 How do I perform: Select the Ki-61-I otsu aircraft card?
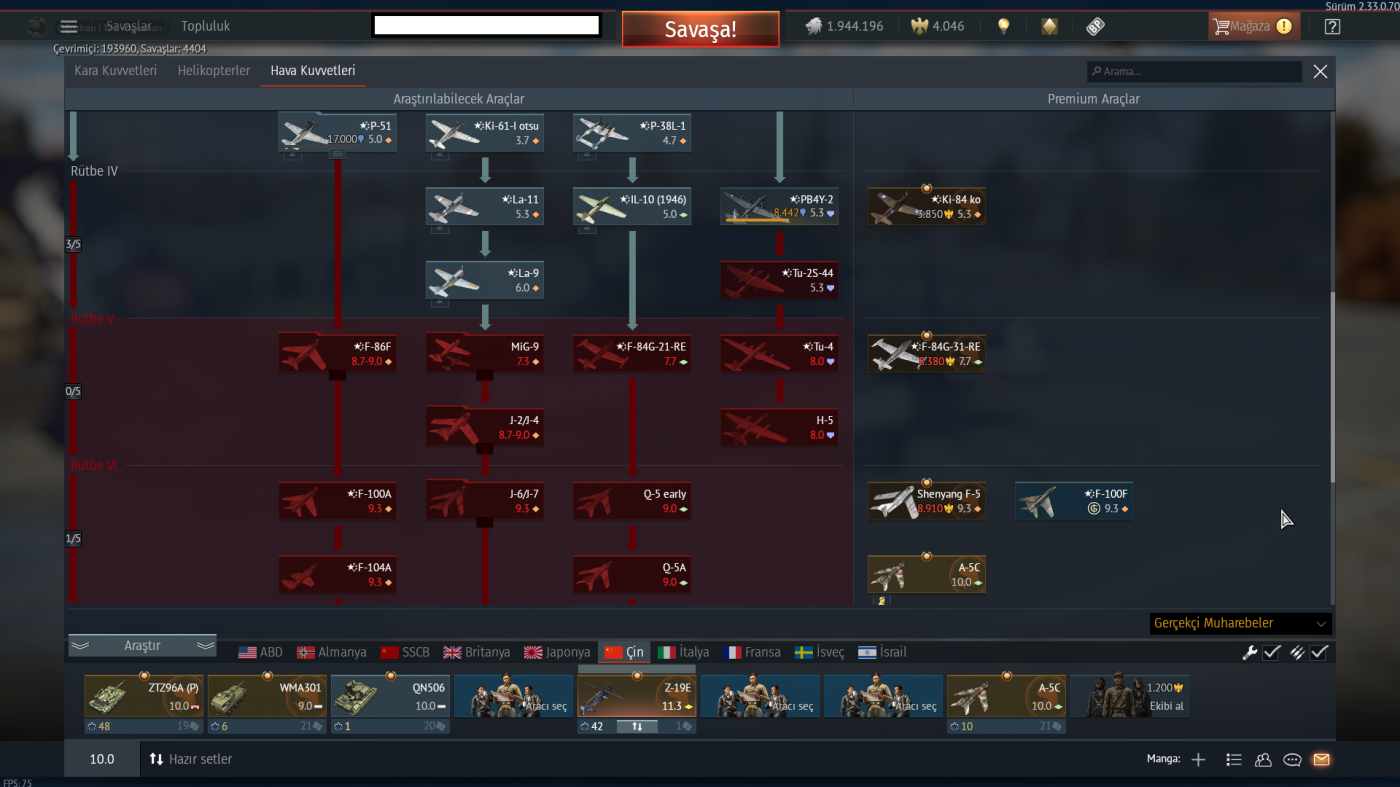485,133
